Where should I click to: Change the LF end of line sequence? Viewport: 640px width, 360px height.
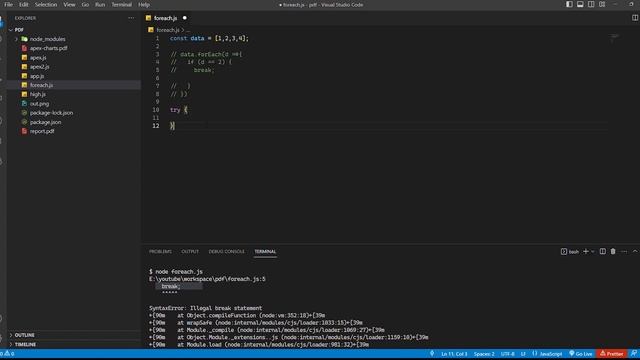523,353
